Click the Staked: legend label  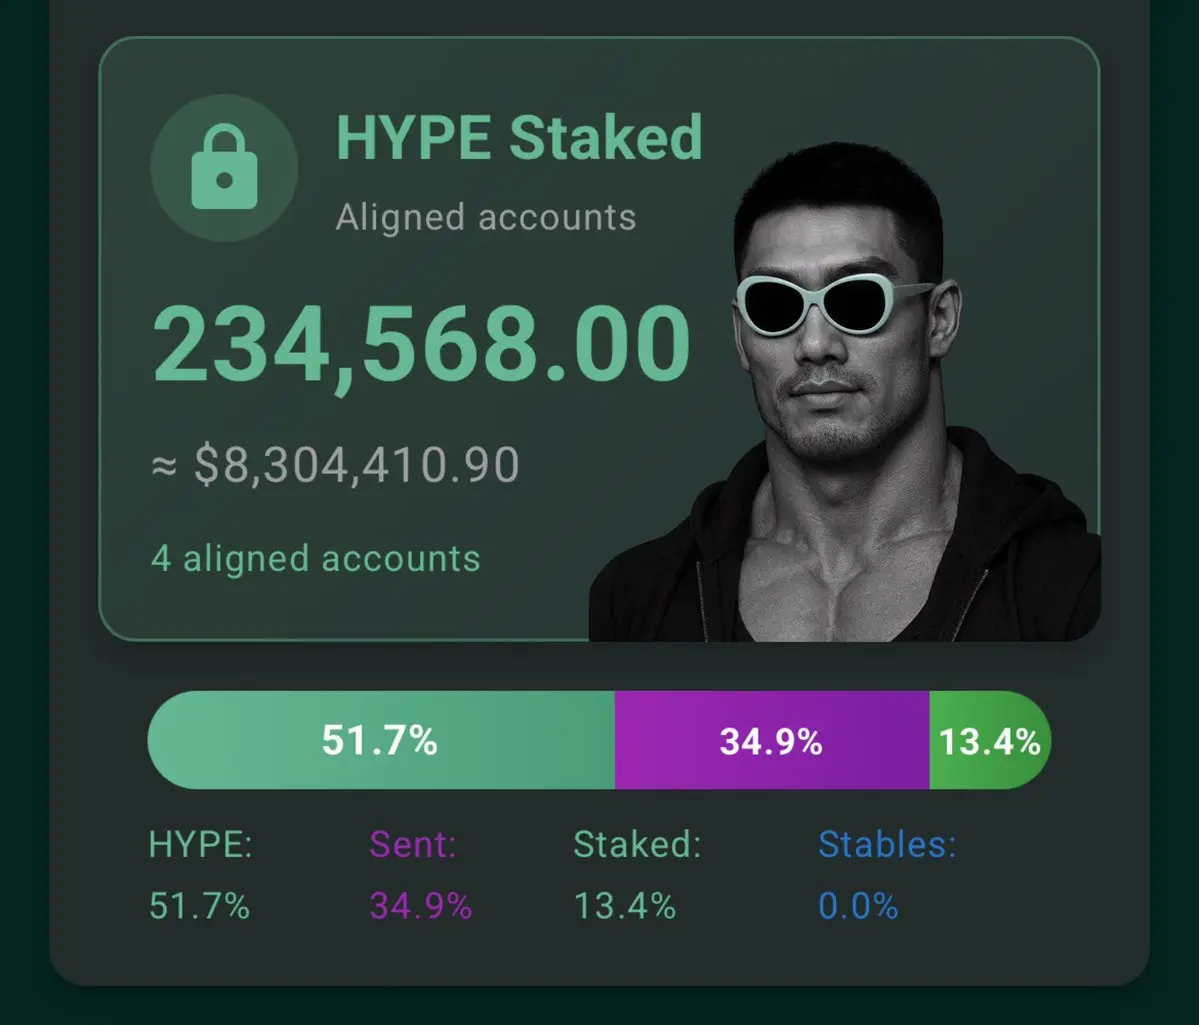point(637,845)
